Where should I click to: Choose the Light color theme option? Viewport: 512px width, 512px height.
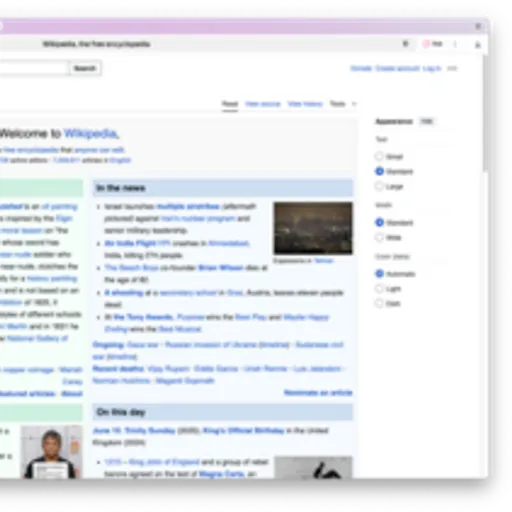[379, 289]
